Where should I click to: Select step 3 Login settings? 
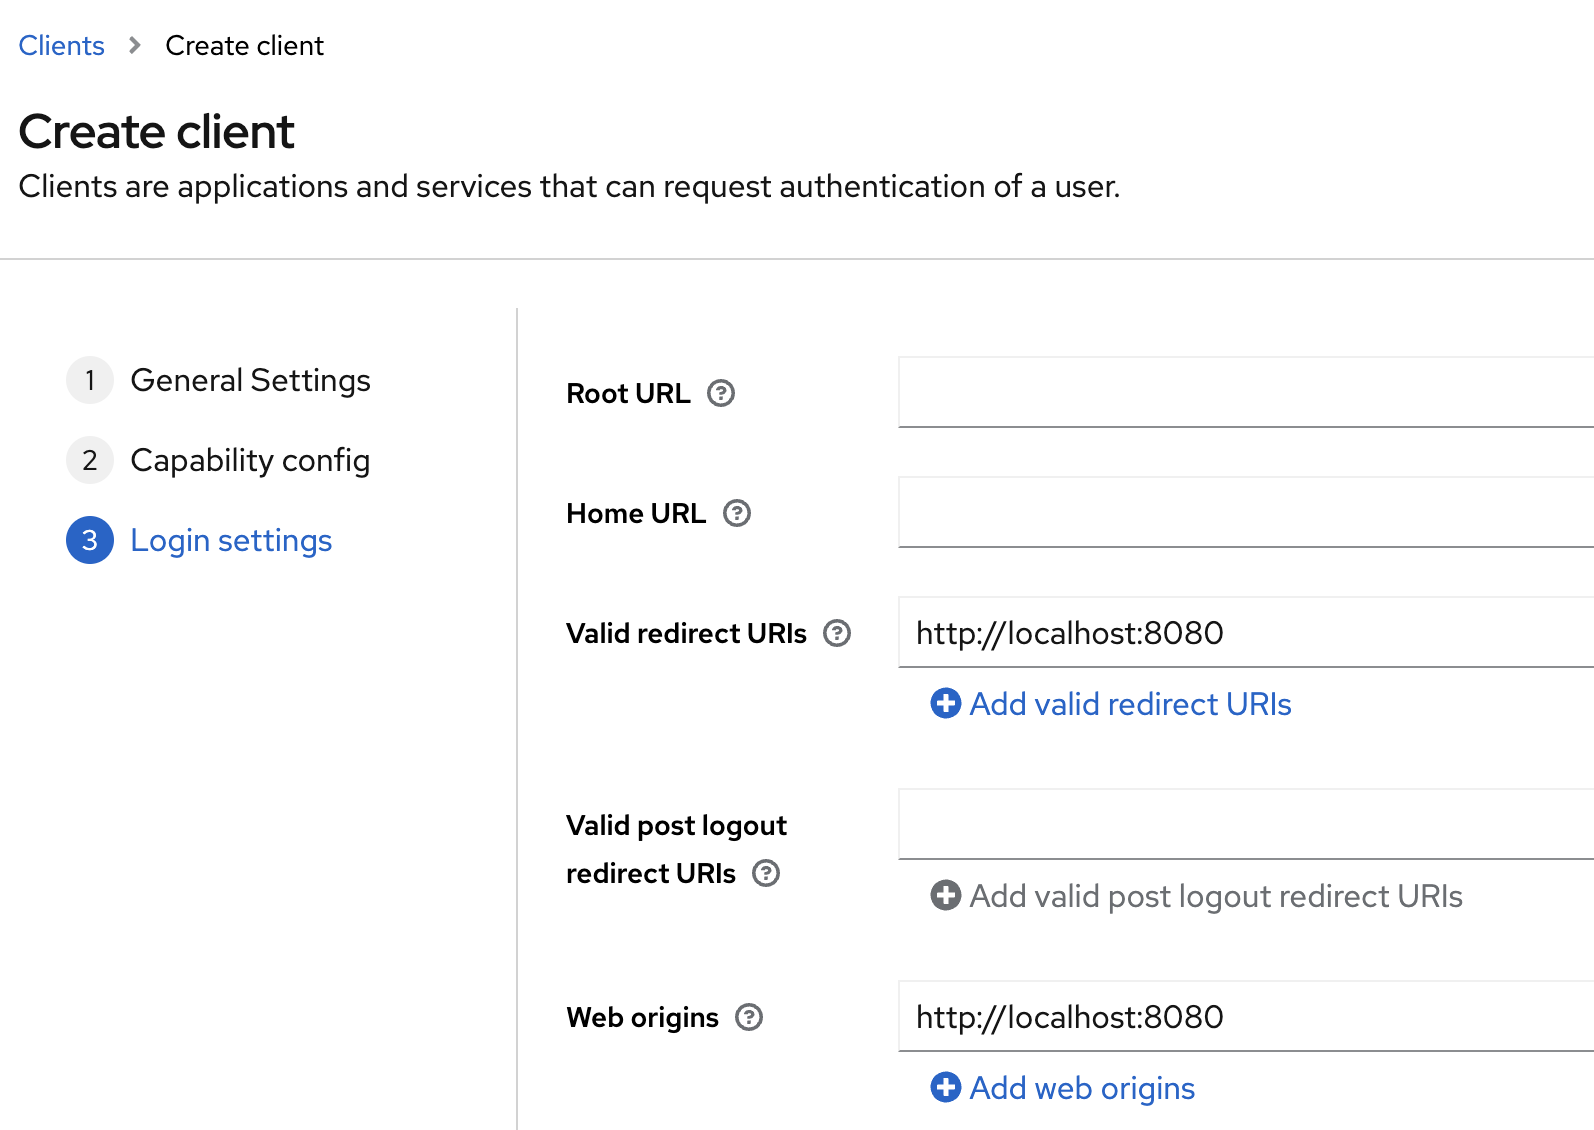[x=199, y=540]
